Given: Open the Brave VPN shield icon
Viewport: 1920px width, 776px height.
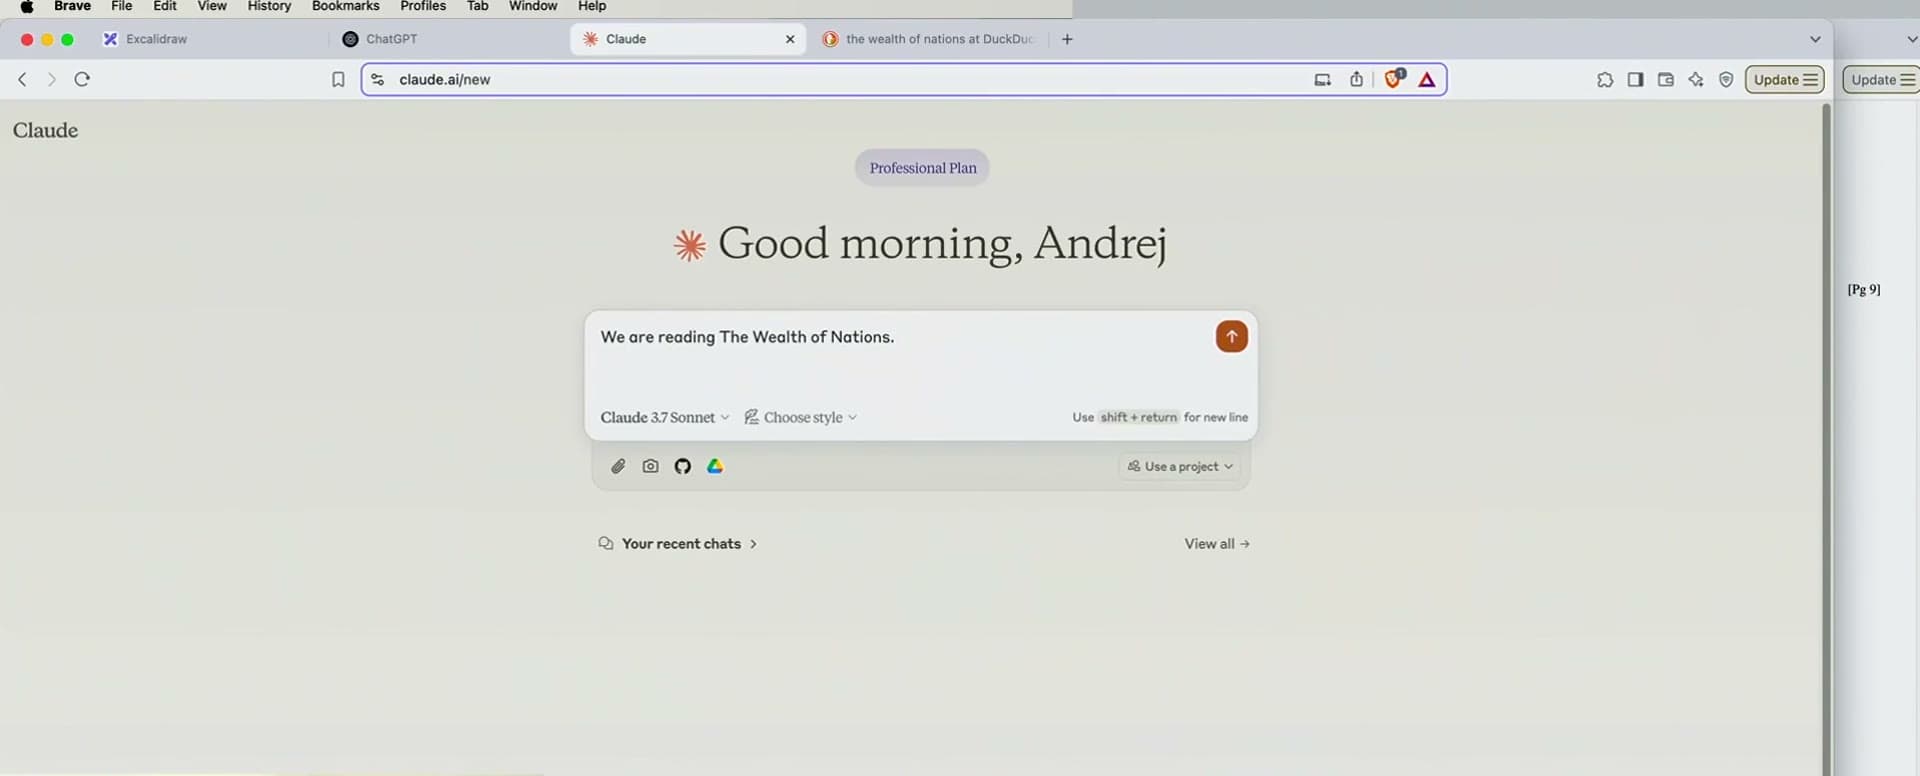Looking at the screenshot, I should pyautogui.click(x=1726, y=80).
